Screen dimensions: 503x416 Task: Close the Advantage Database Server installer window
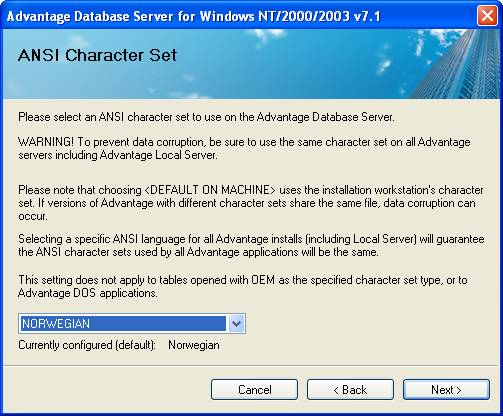(487, 16)
